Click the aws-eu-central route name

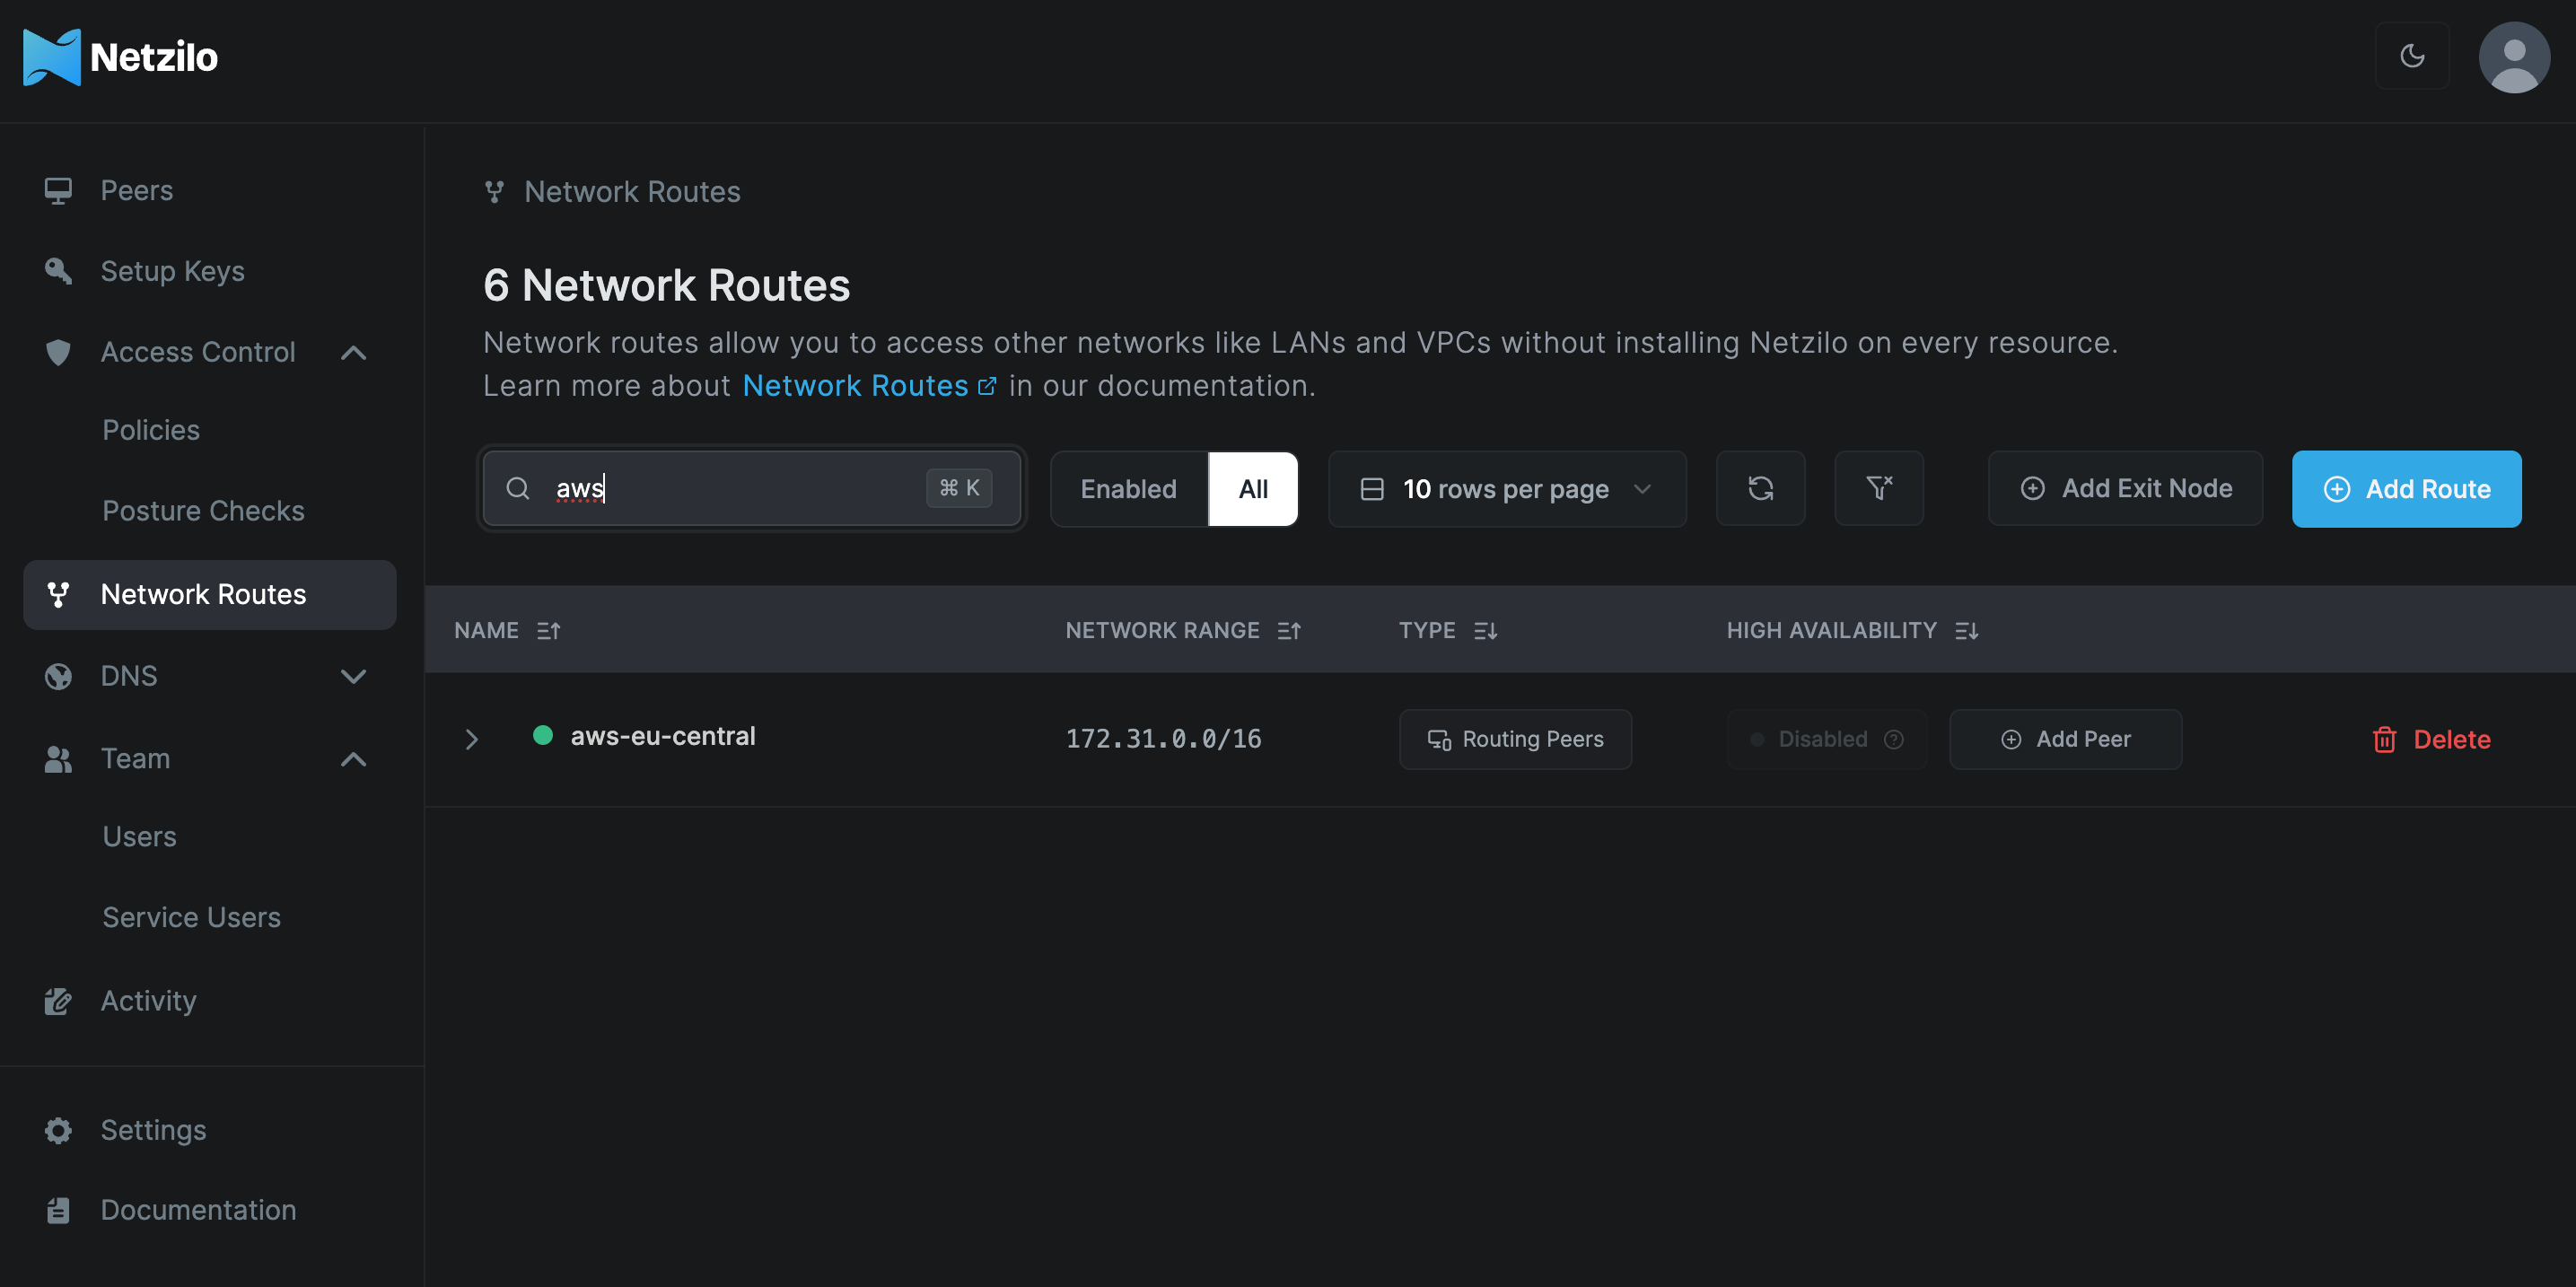coord(663,736)
